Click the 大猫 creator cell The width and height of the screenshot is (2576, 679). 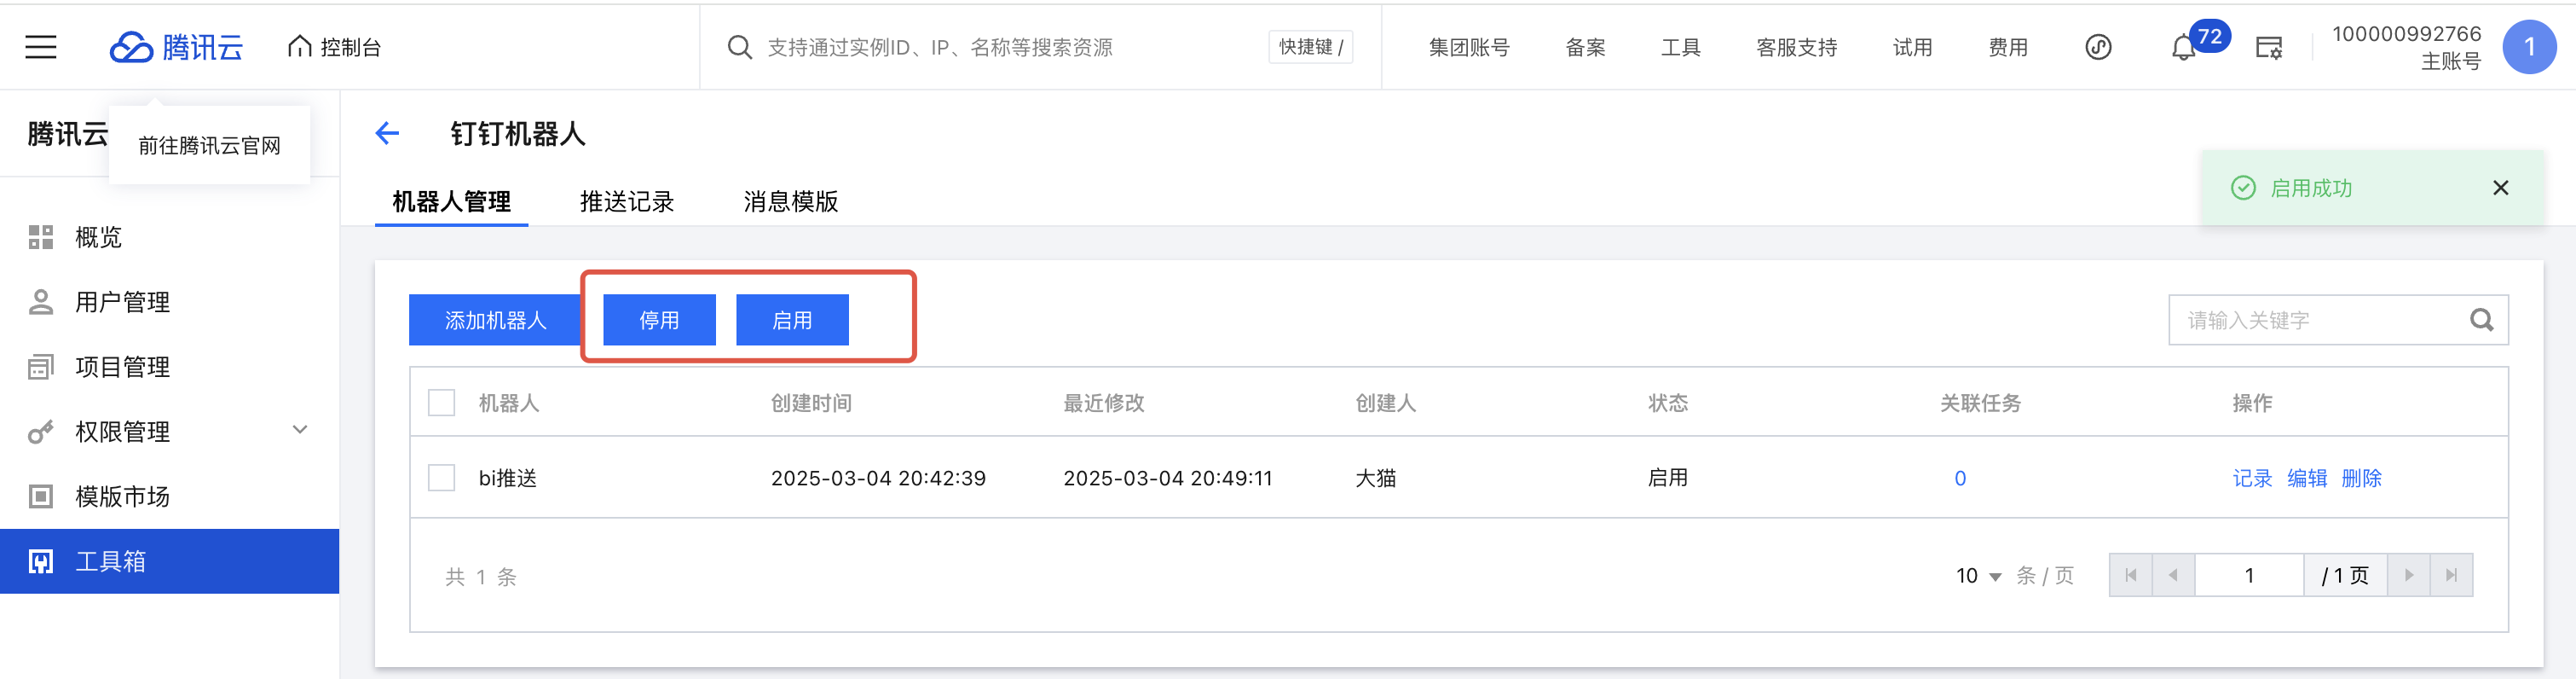1375,478
